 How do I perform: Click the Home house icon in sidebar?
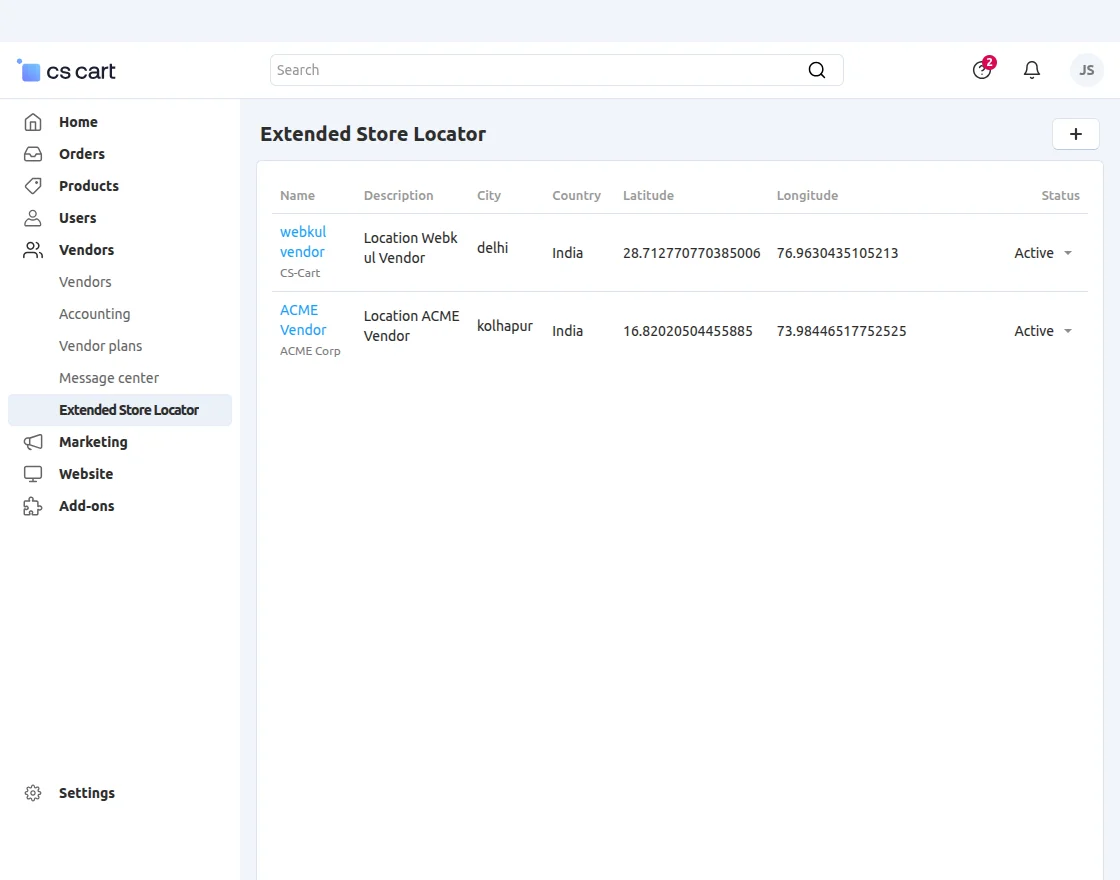33,122
